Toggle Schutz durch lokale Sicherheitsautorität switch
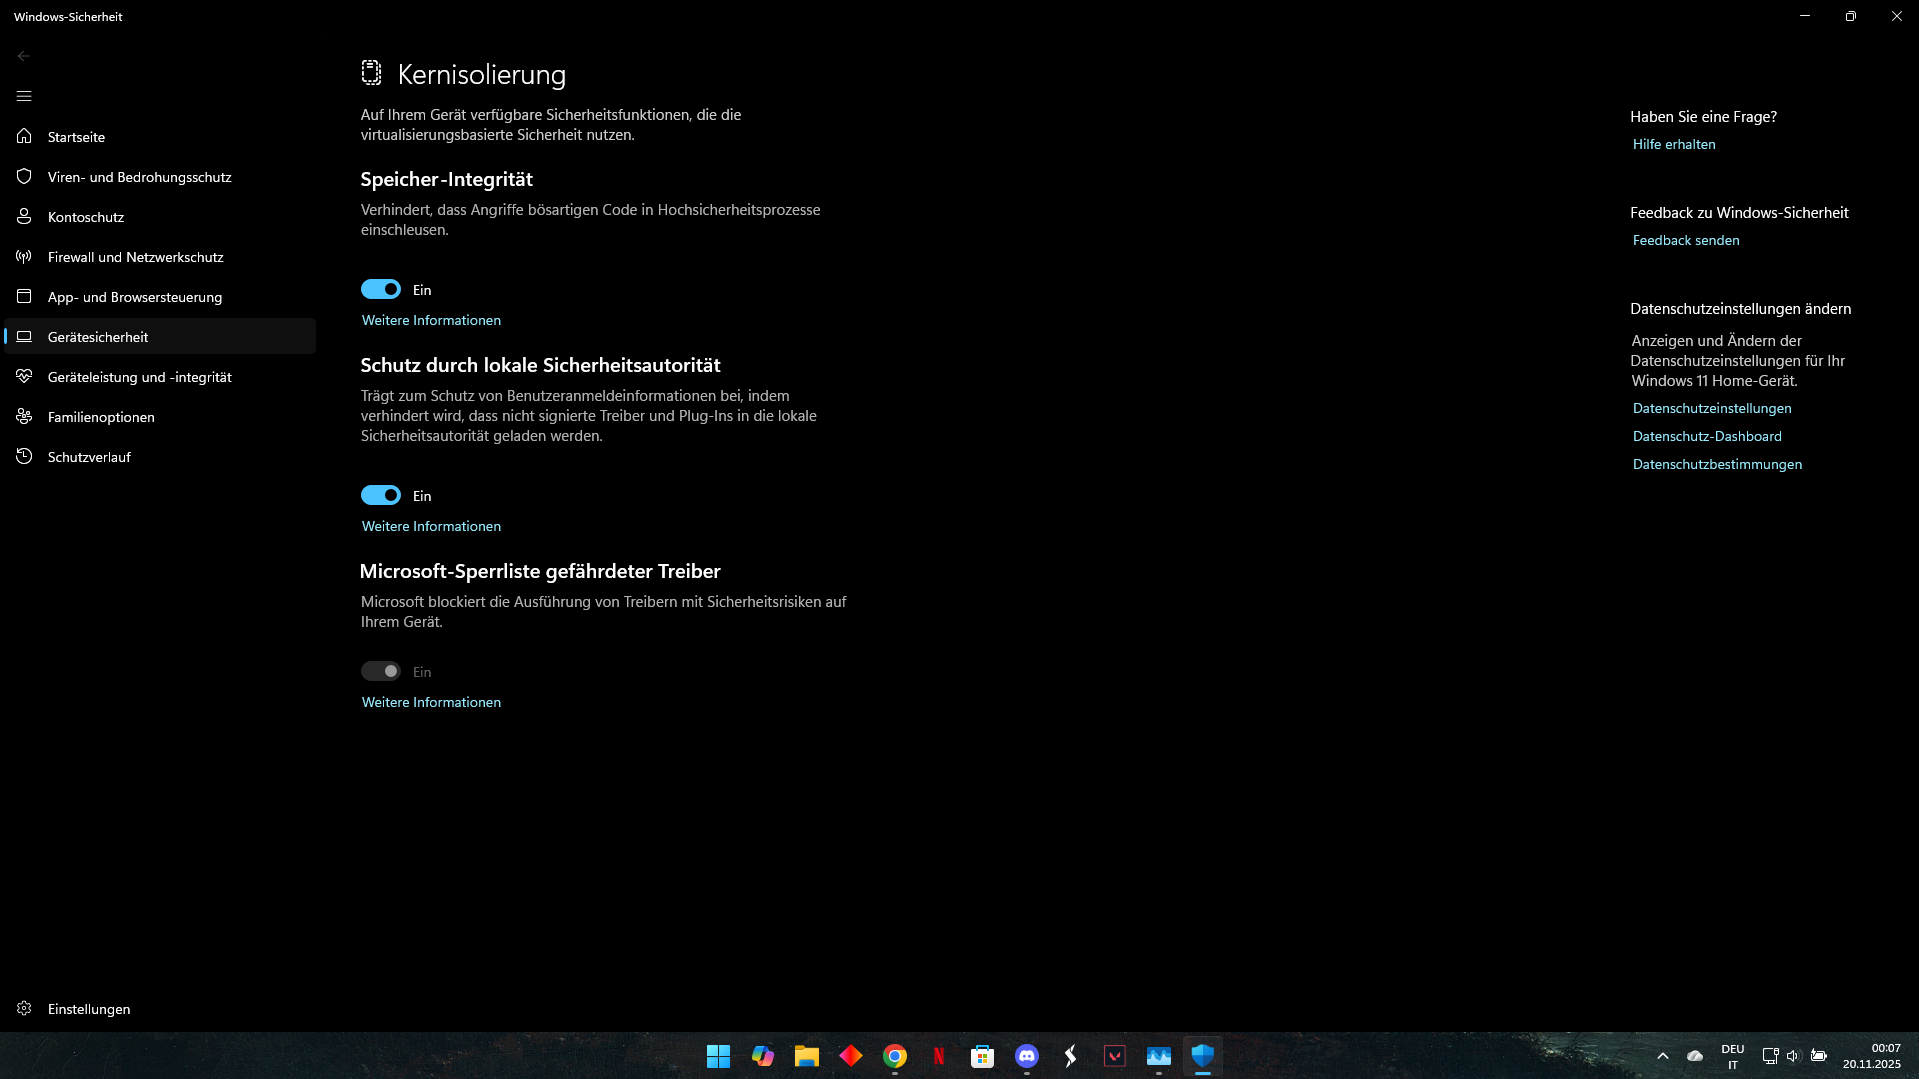 click(381, 495)
